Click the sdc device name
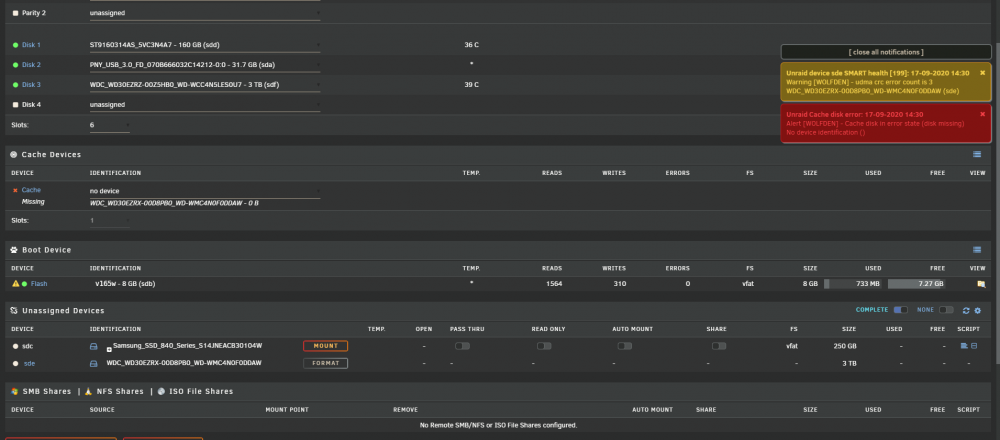The height and width of the screenshot is (440, 1000). tap(28, 346)
